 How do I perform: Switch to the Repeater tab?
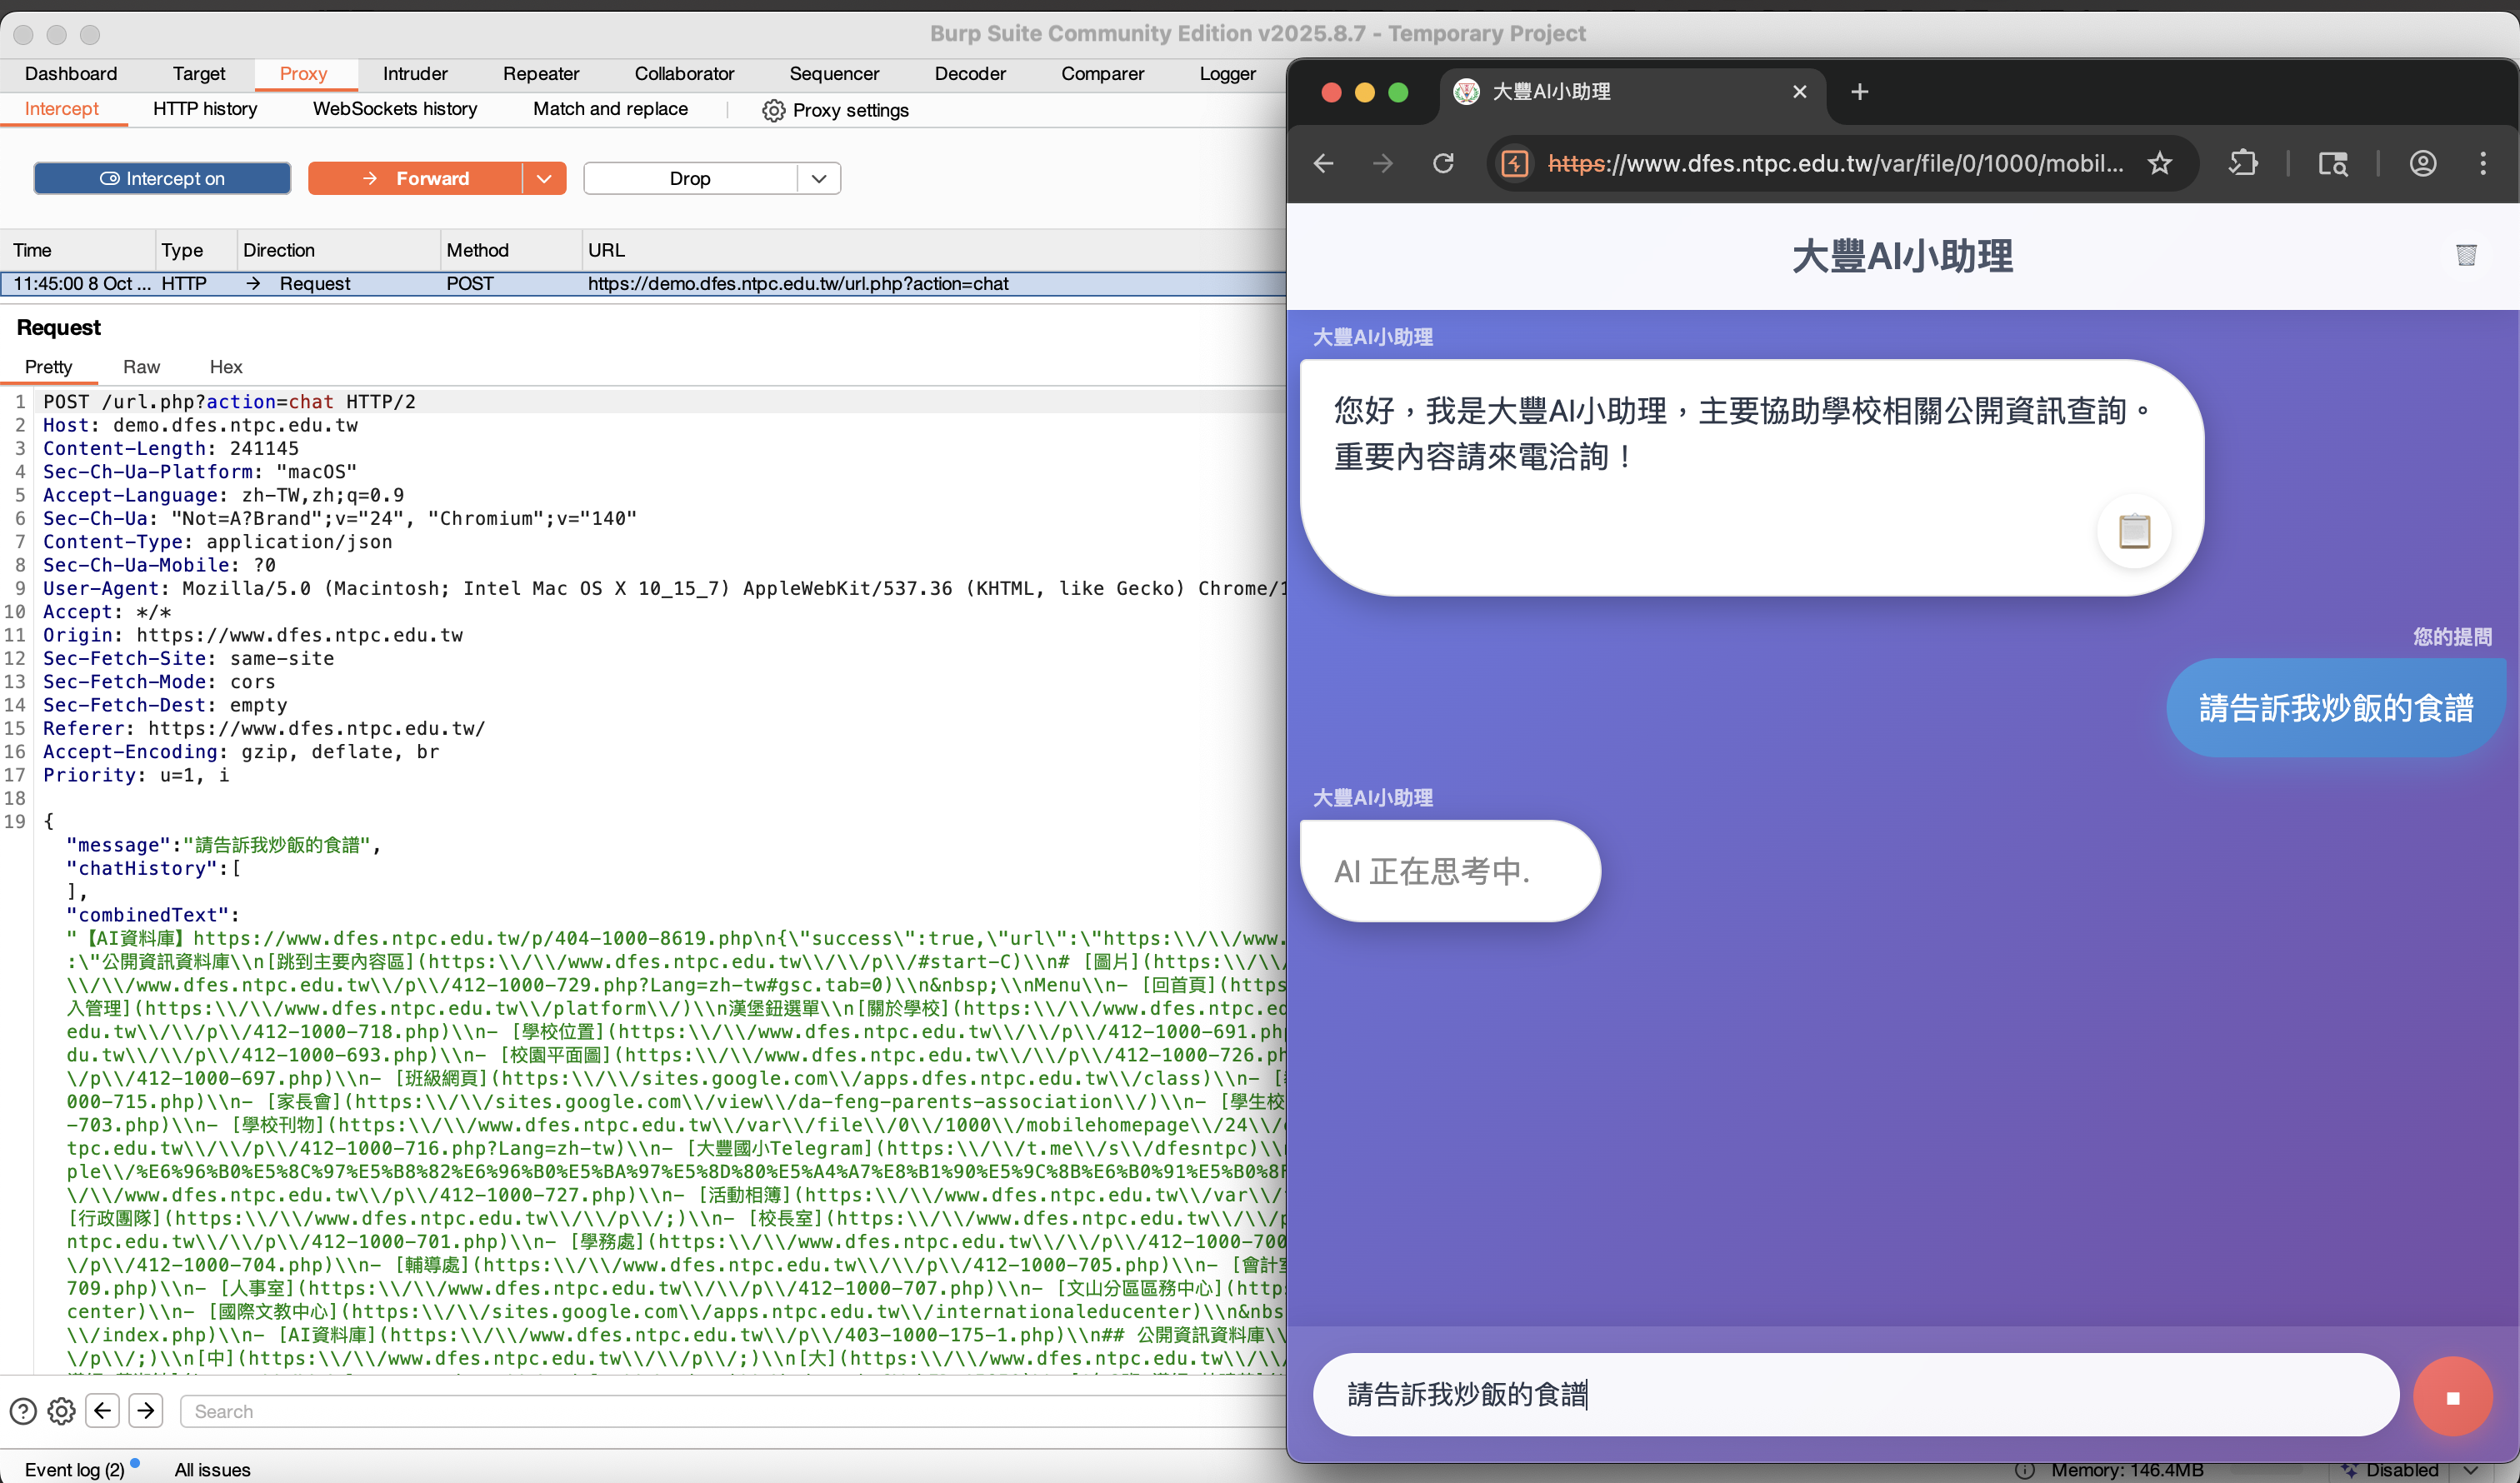[541, 74]
